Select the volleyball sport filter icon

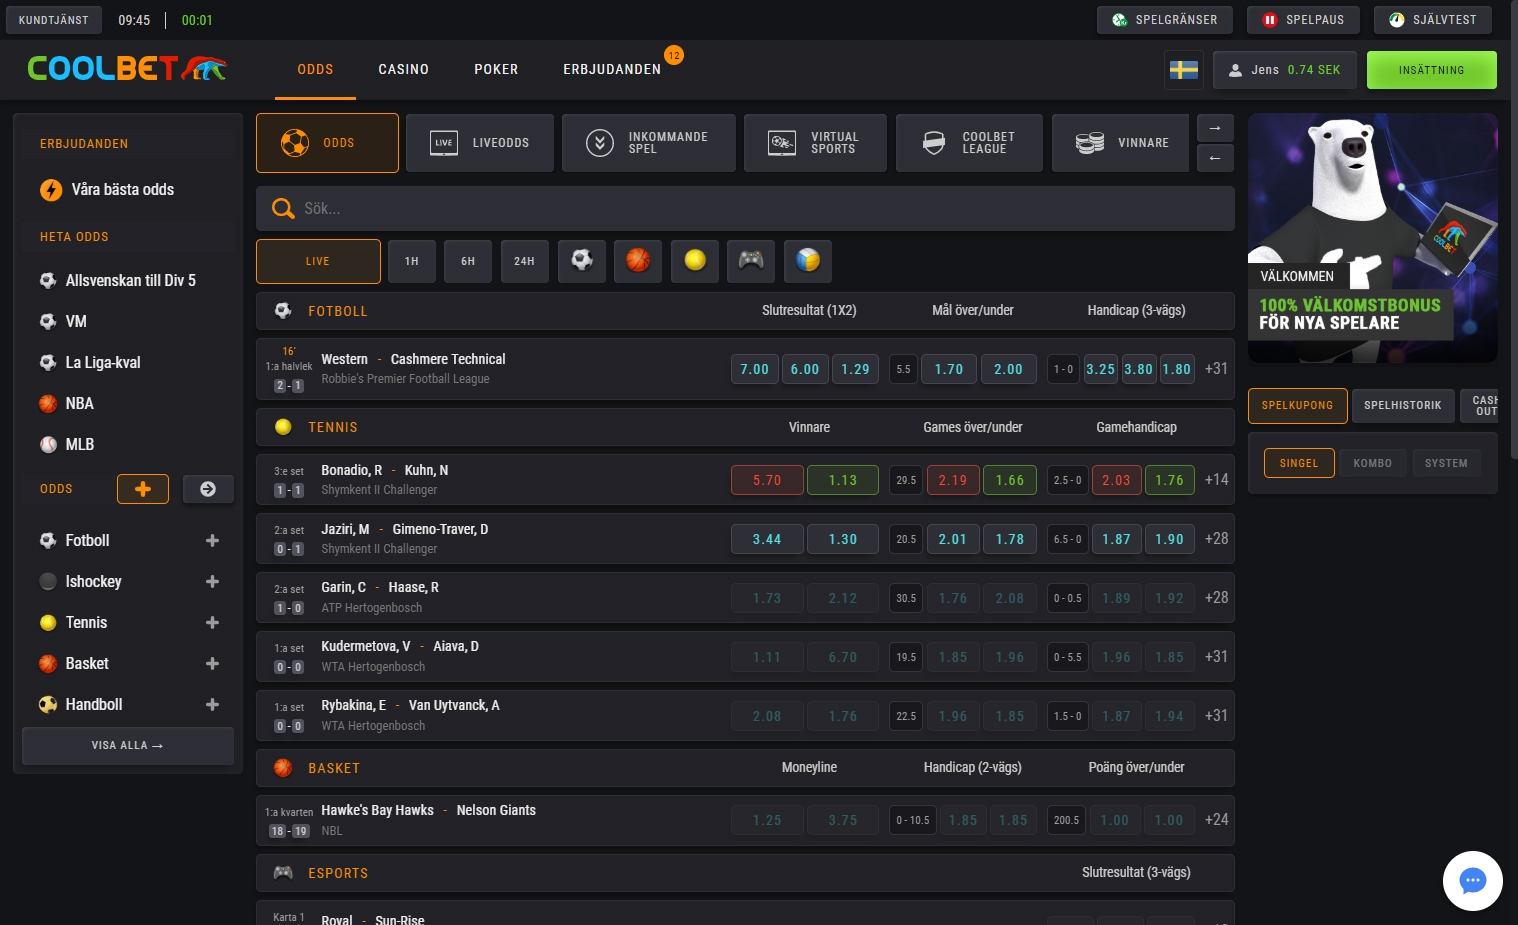[807, 261]
